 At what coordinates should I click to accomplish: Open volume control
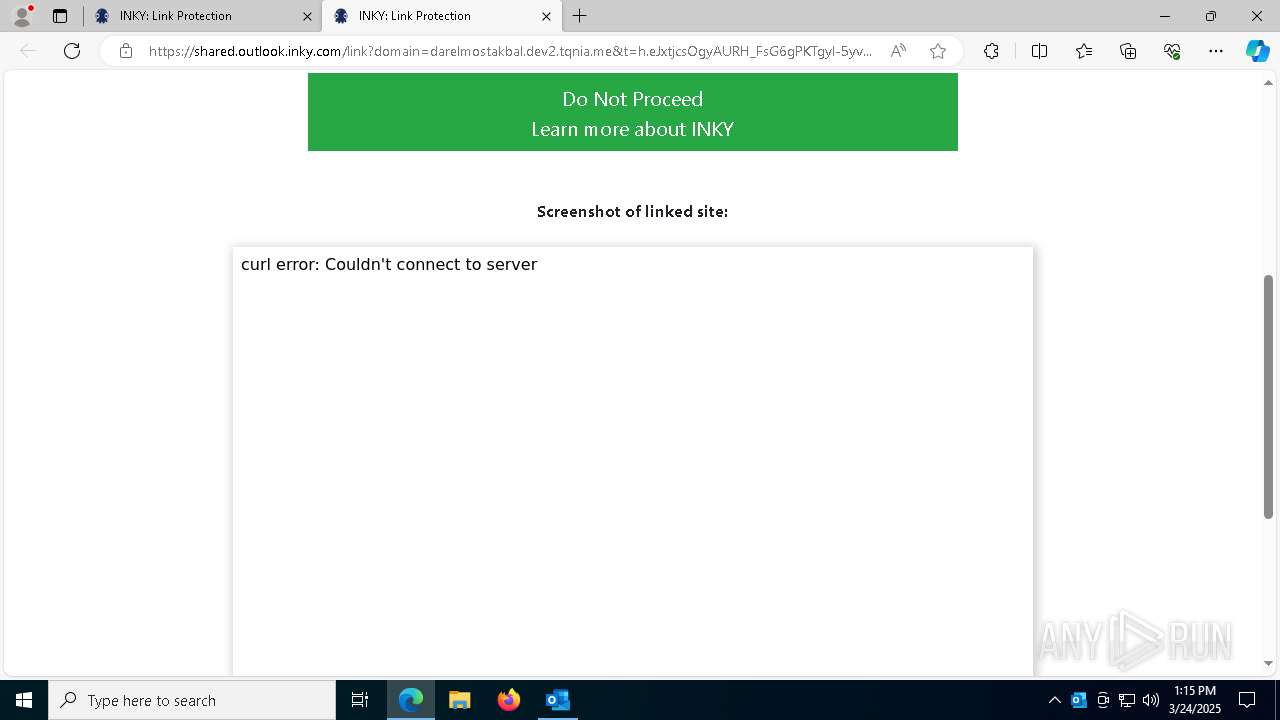point(1151,700)
